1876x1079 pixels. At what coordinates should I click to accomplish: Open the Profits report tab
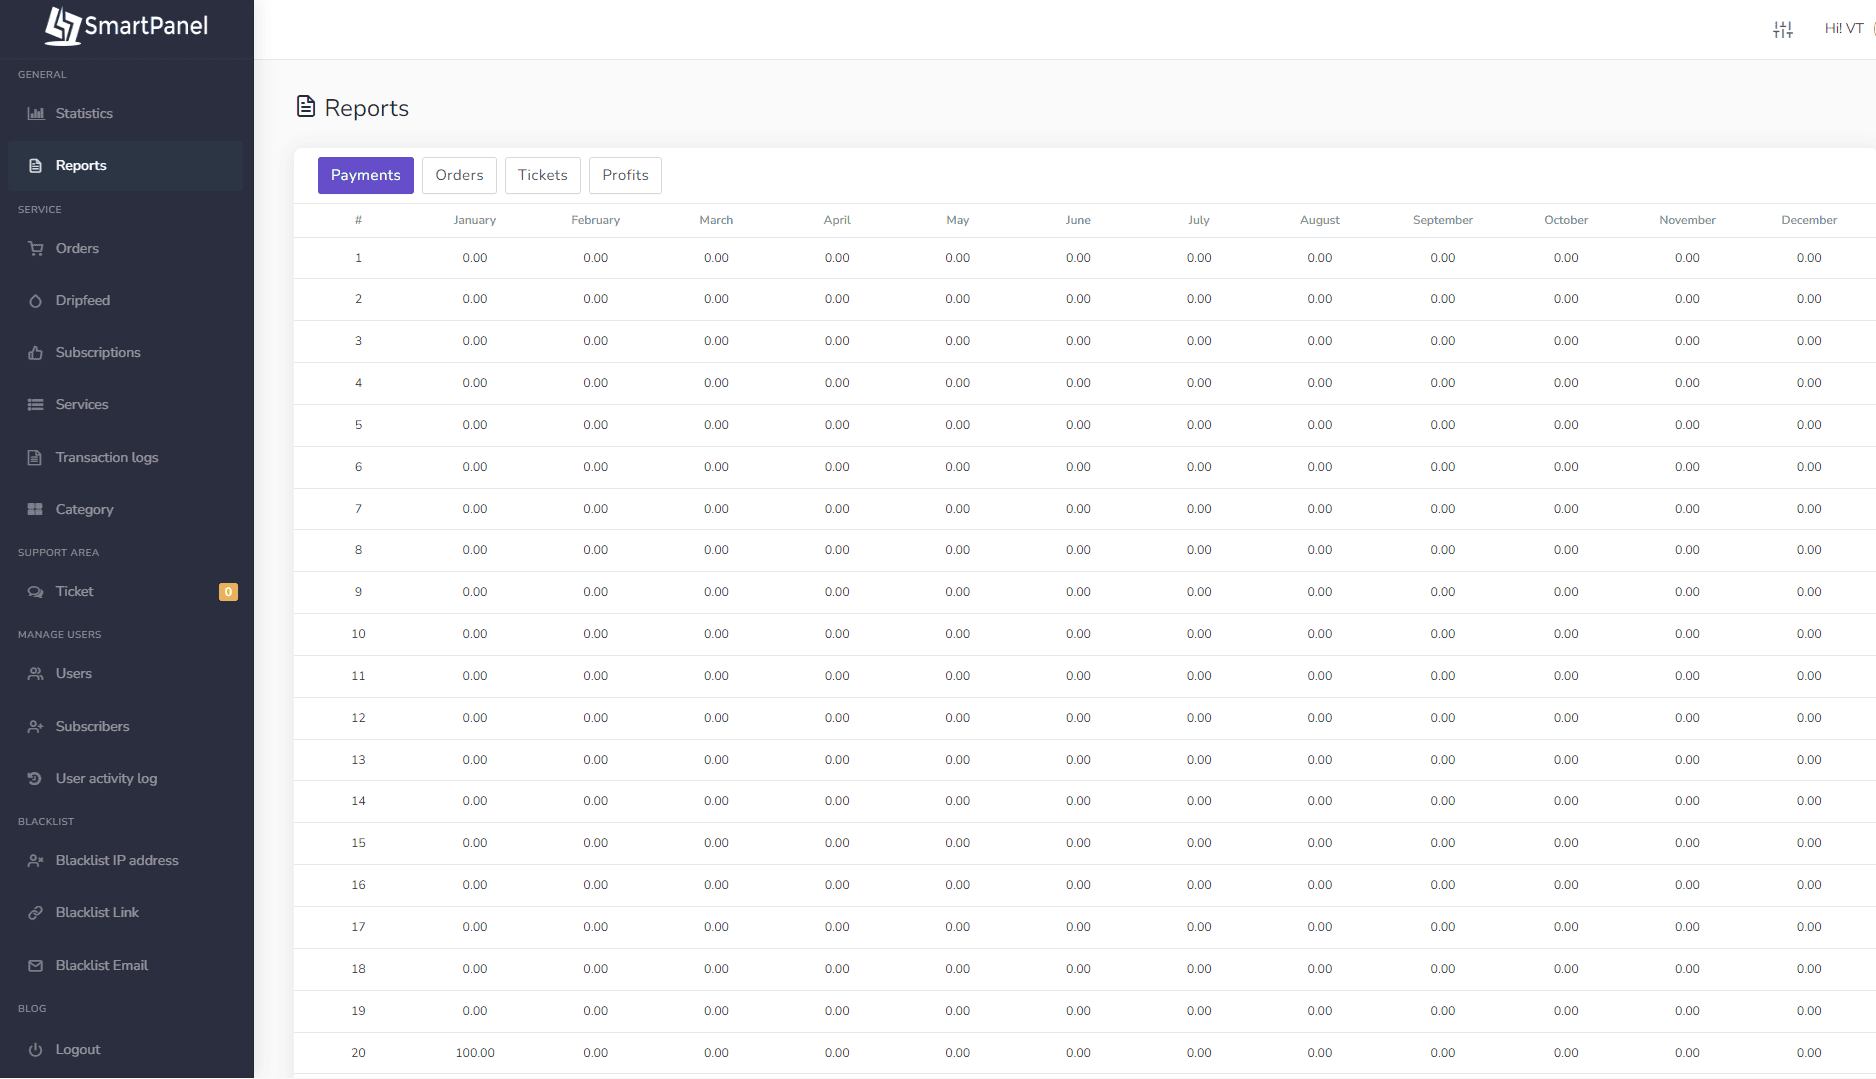click(625, 175)
